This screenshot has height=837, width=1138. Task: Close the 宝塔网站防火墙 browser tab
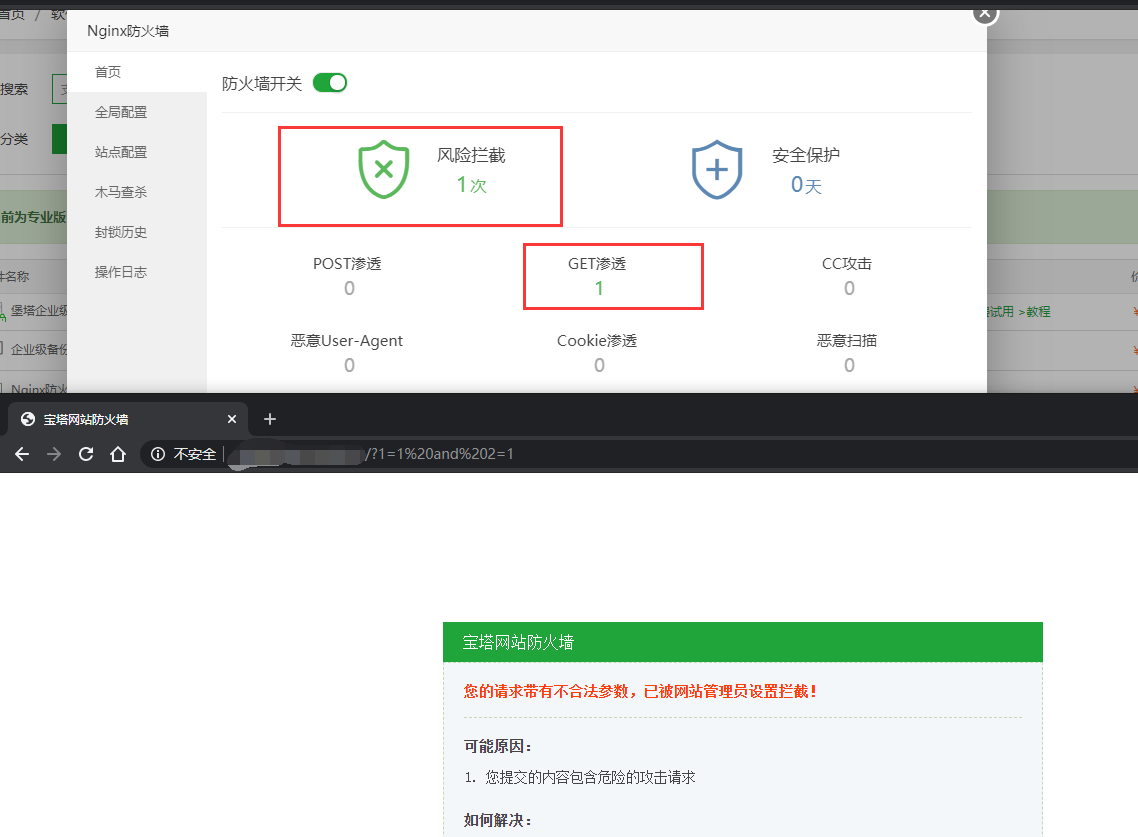click(x=232, y=419)
